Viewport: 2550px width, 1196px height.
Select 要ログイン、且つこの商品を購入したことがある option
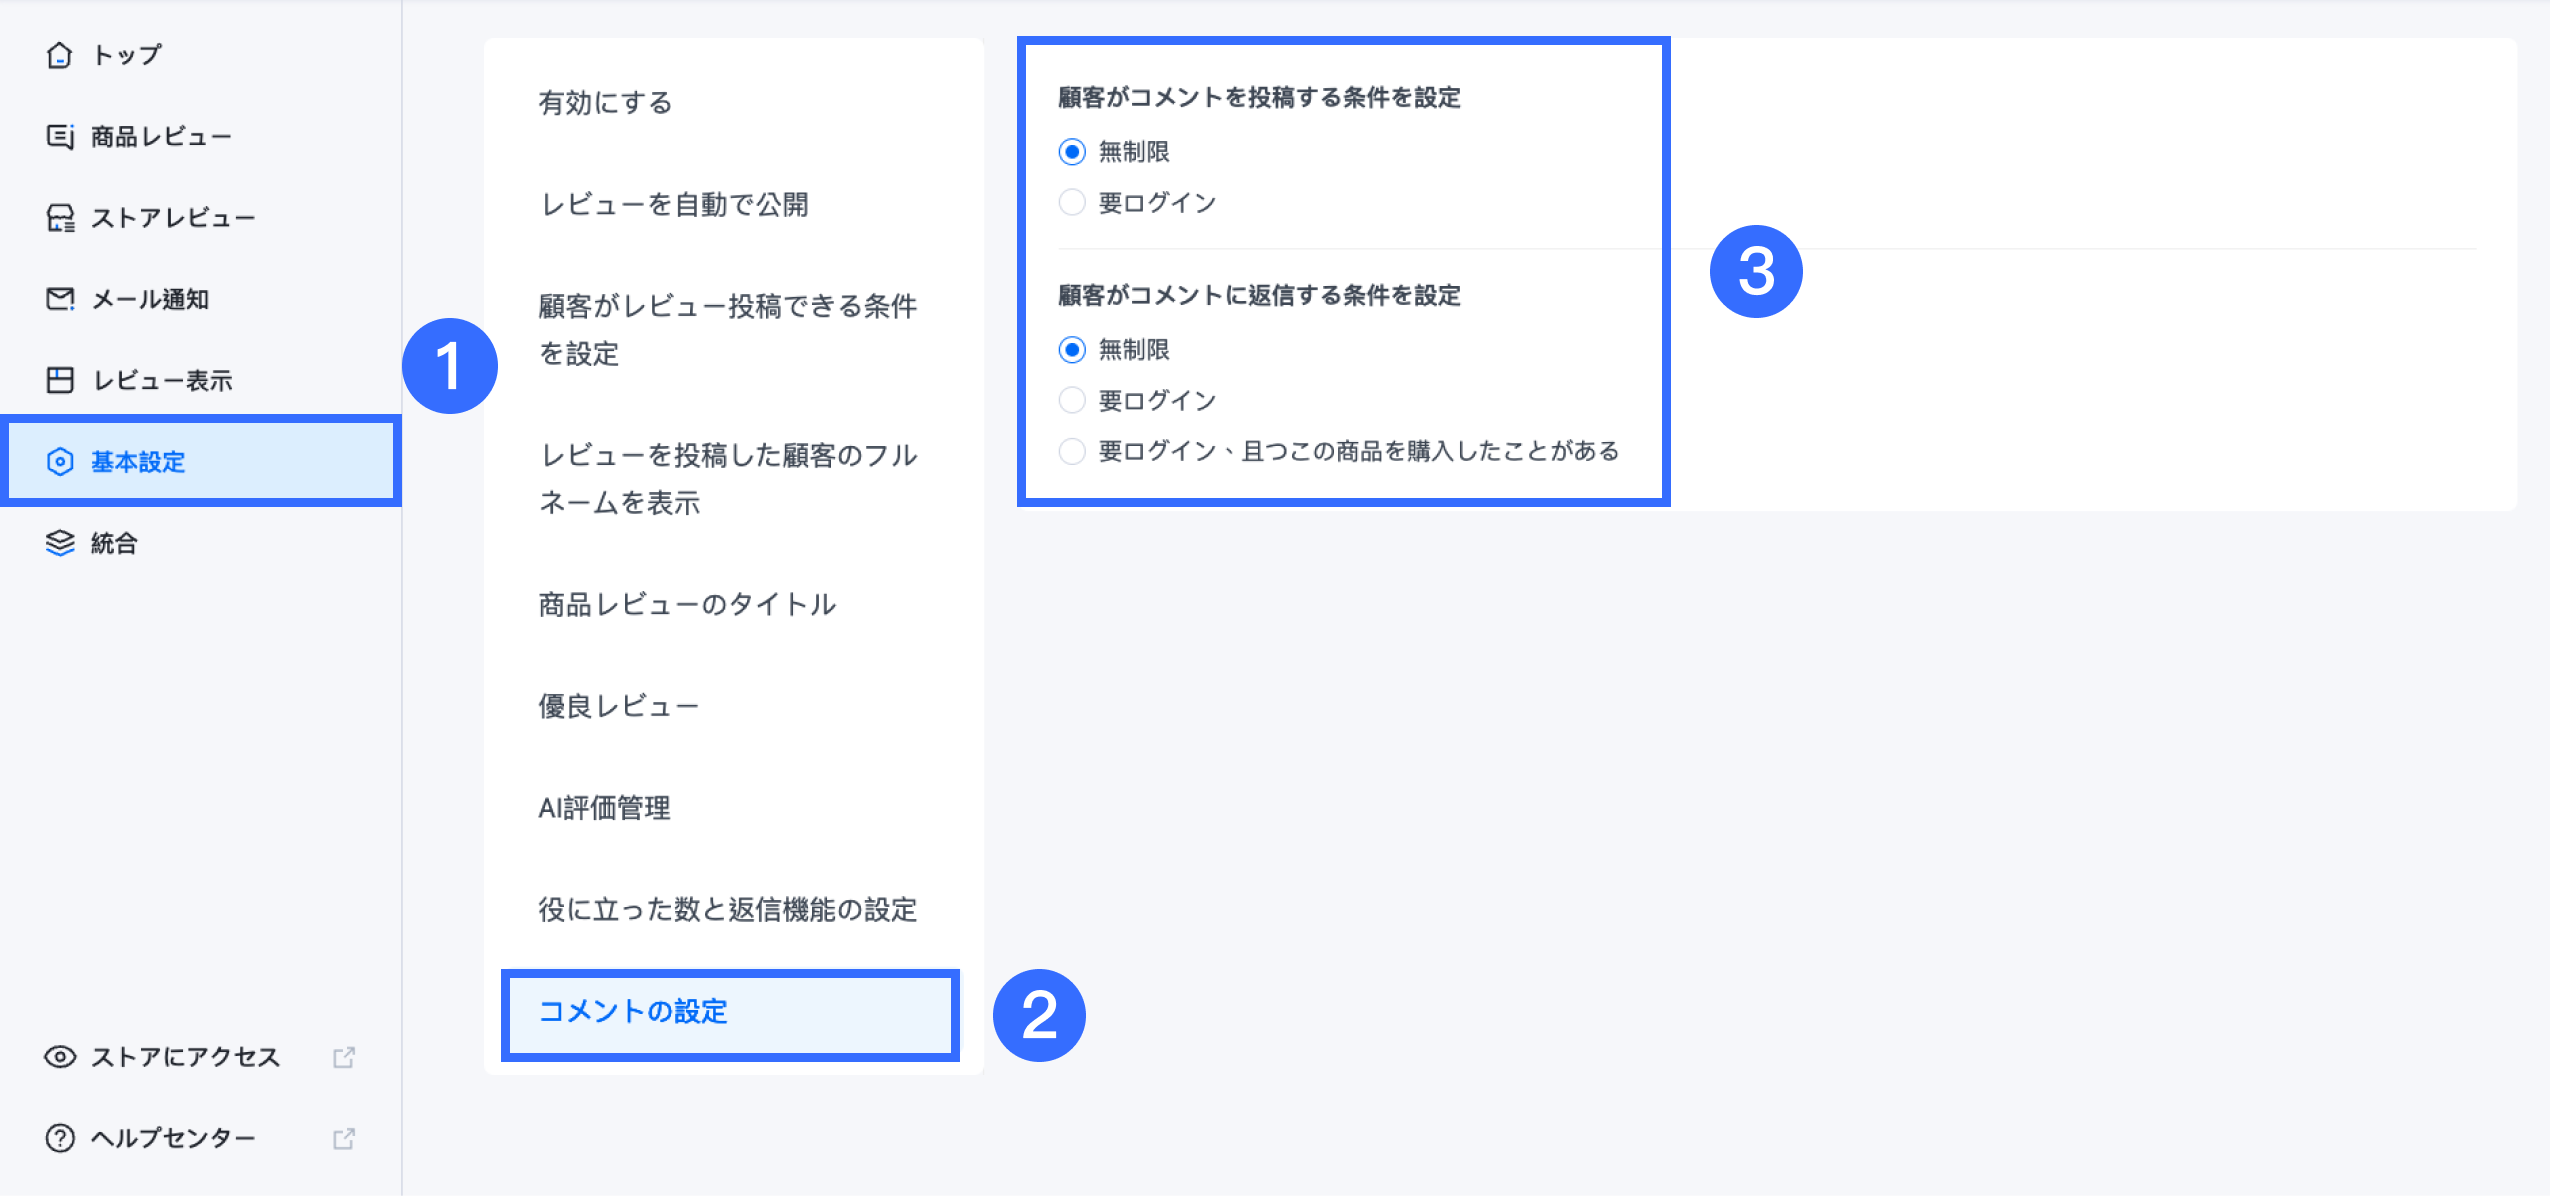coord(1072,452)
